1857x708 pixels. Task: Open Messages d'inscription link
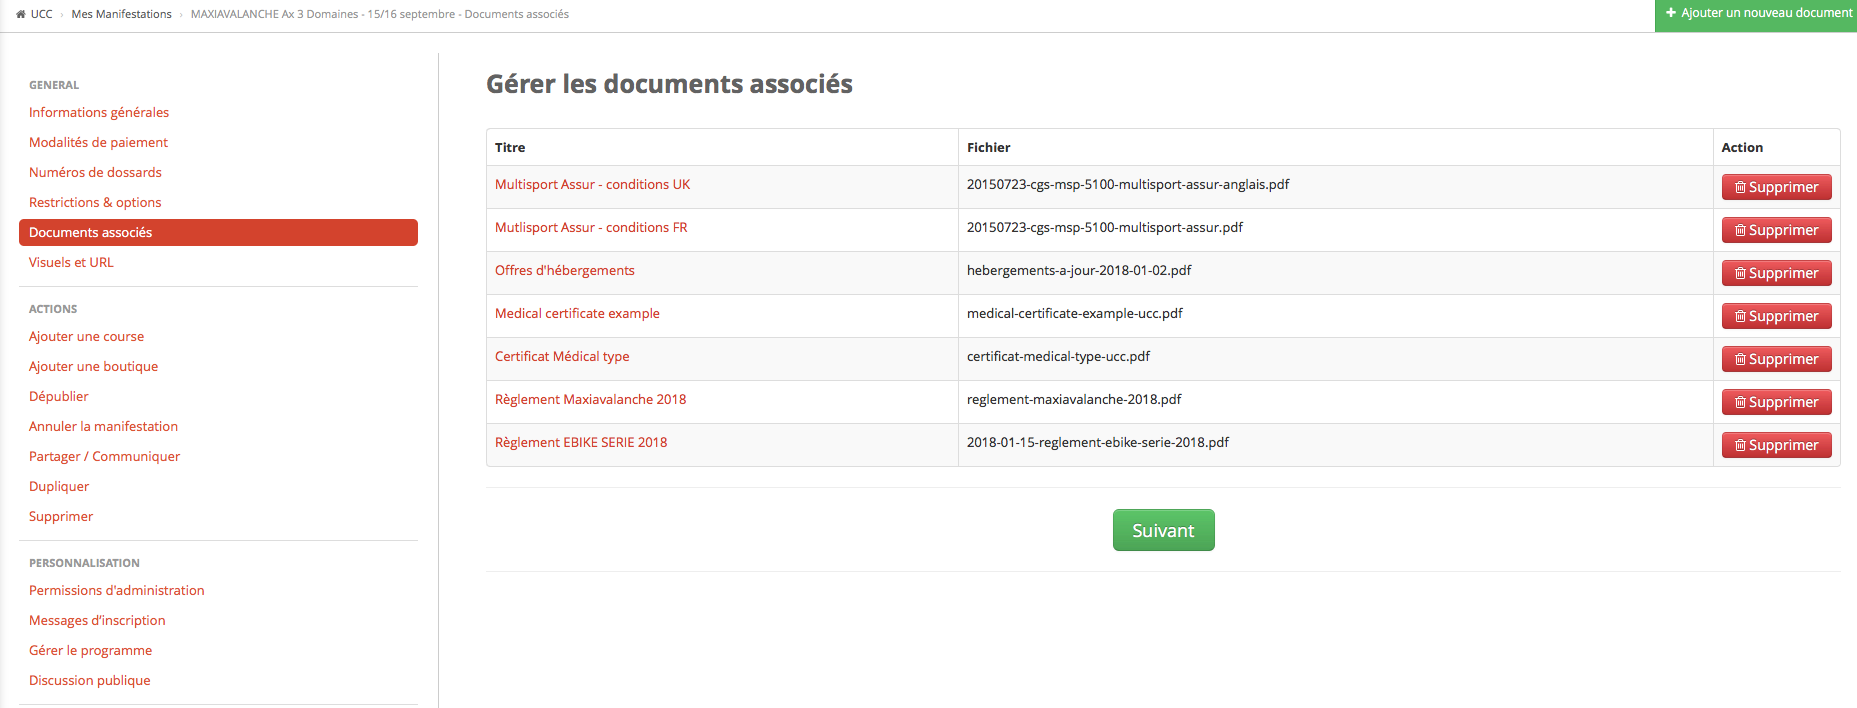[x=97, y=620]
